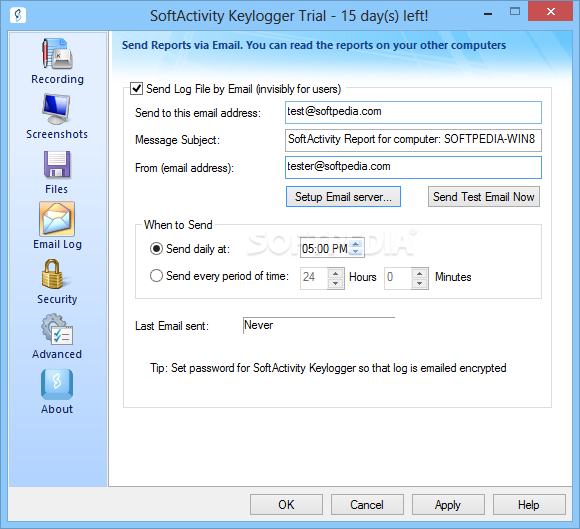
Task: Decrease the Minutes value with down arrow
Action: 419,283
